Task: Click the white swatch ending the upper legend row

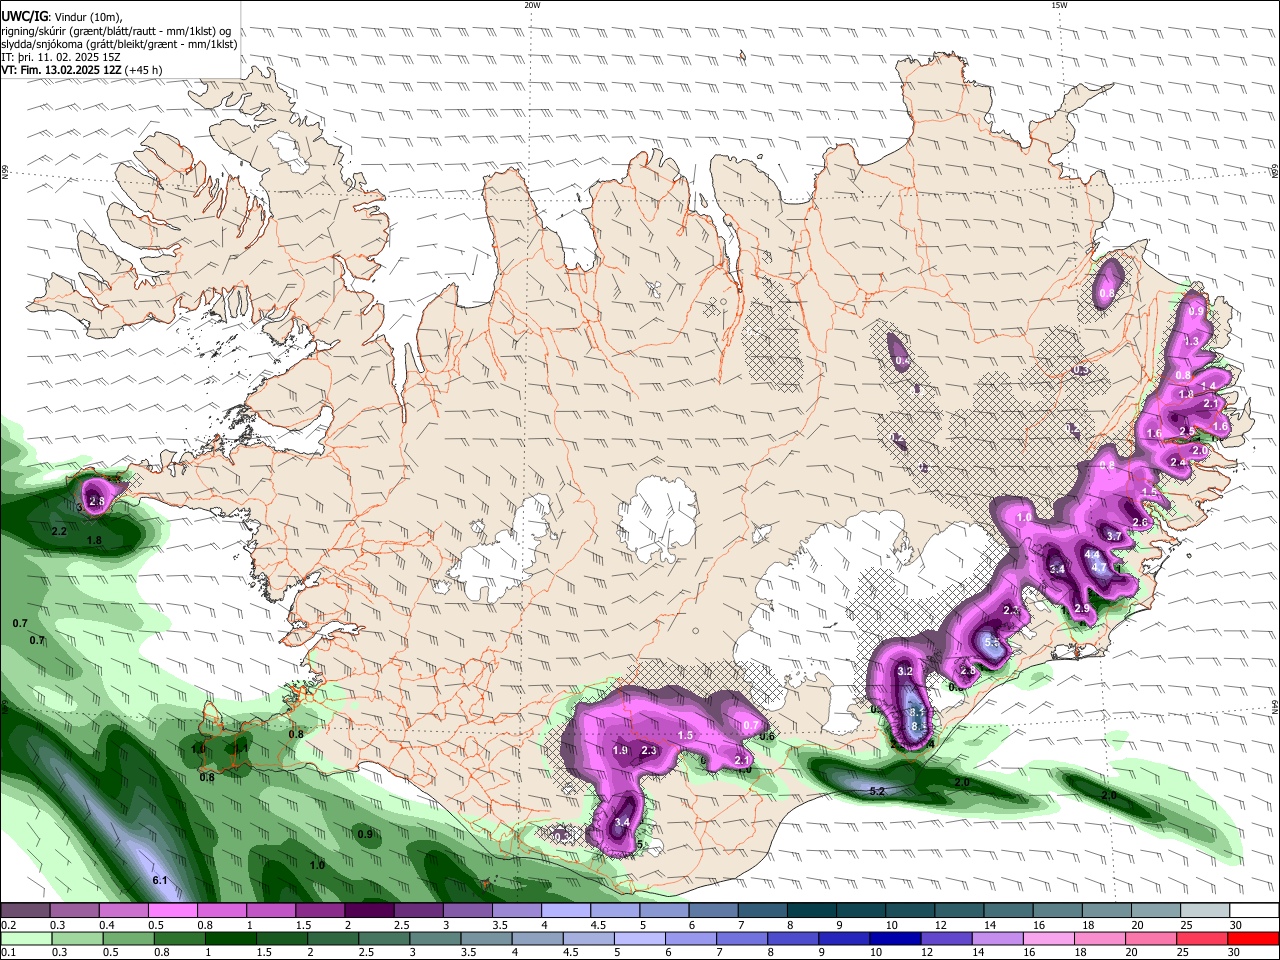Action: [1253, 911]
